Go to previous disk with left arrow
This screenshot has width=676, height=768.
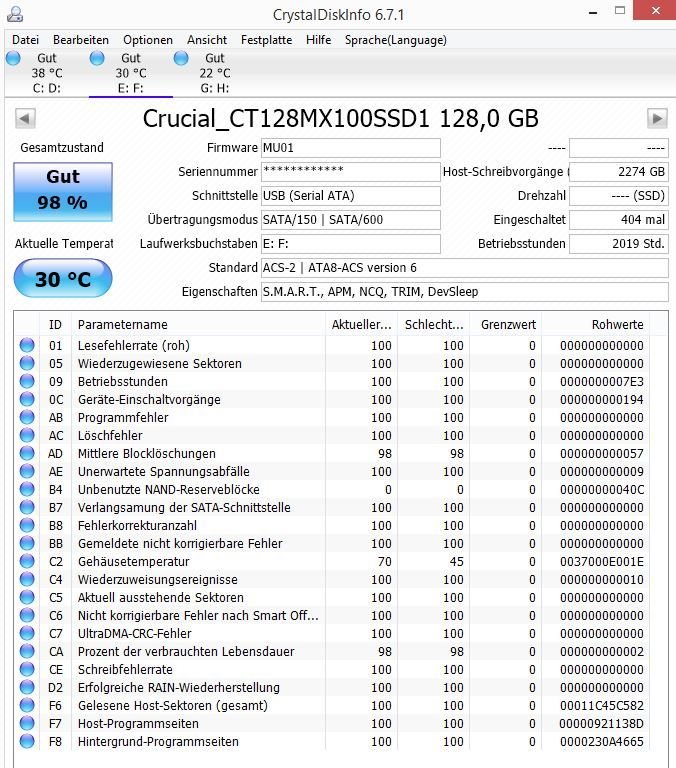(x=25, y=119)
